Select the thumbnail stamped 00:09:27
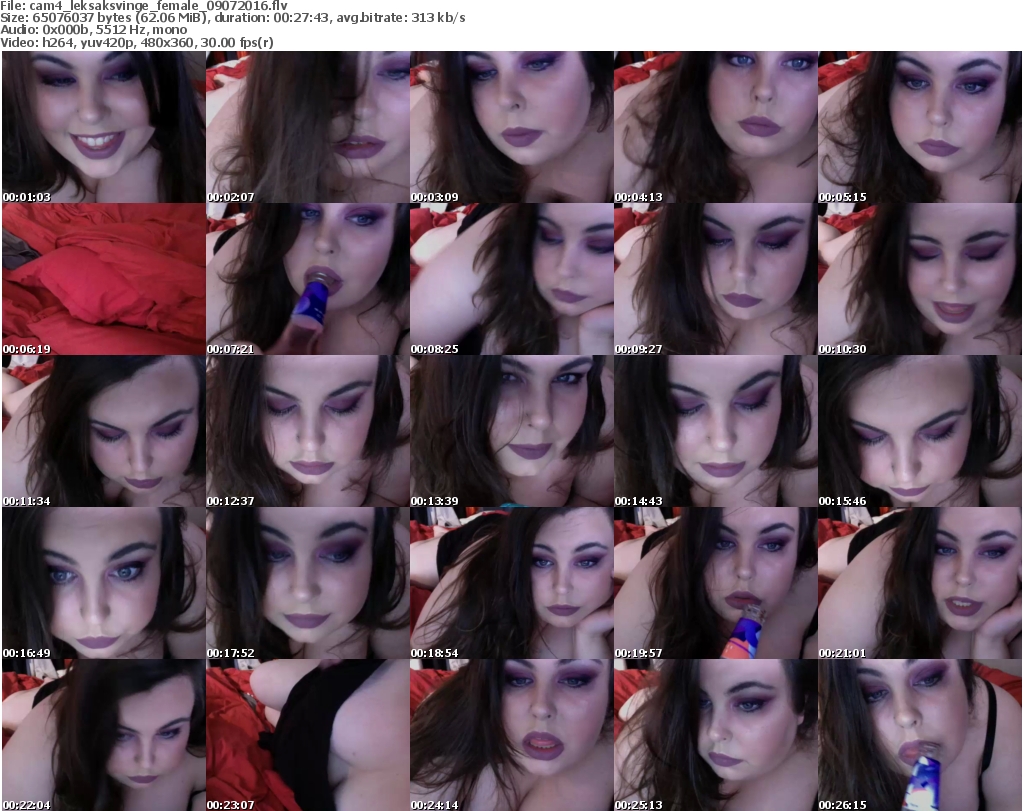 click(x=715, y=279)
